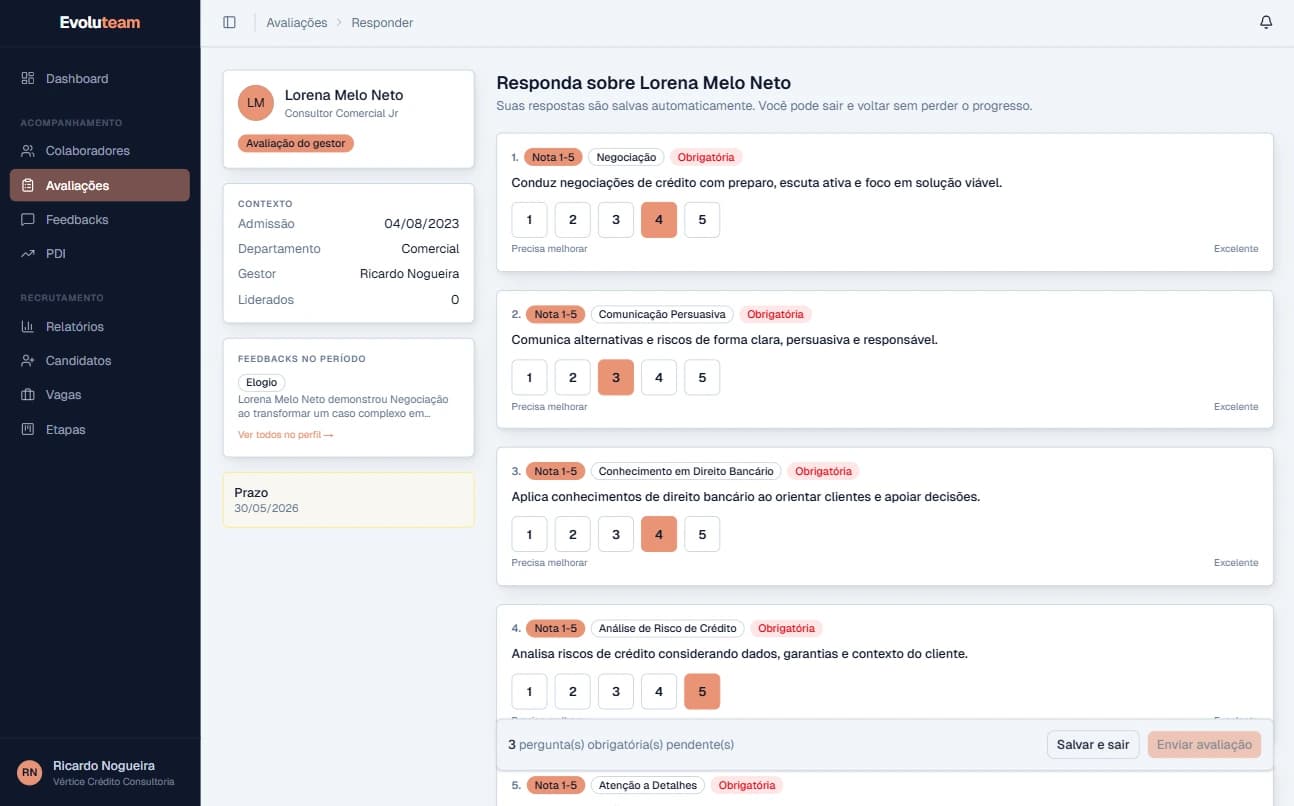Rate Negociação question as 3
The image size is (1294, 806).
click(616, 220)
